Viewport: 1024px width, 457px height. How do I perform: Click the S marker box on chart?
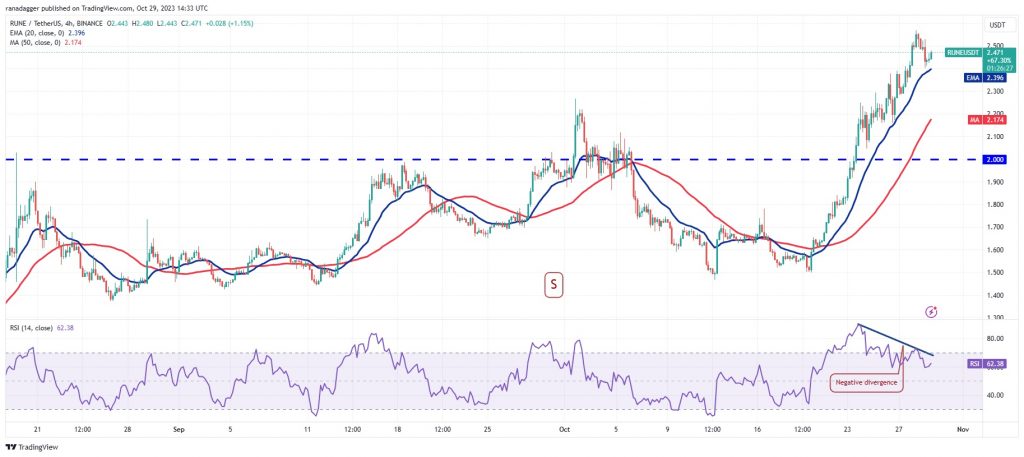click(554, 285)
